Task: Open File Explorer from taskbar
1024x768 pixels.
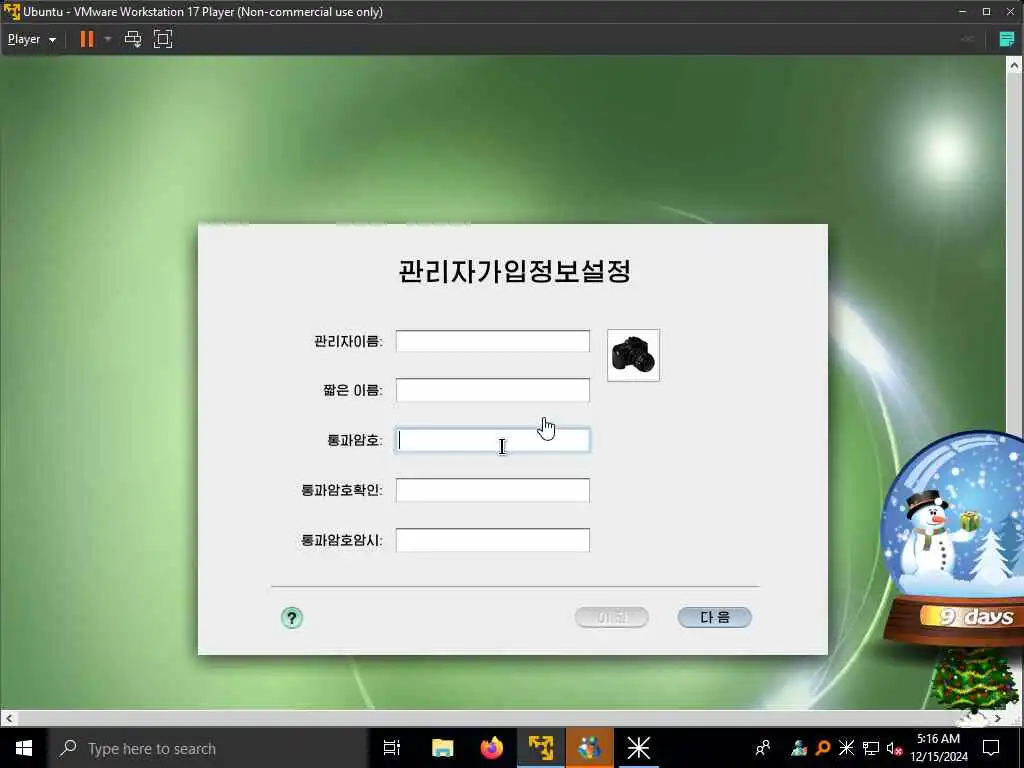Action: coord(442,748)
